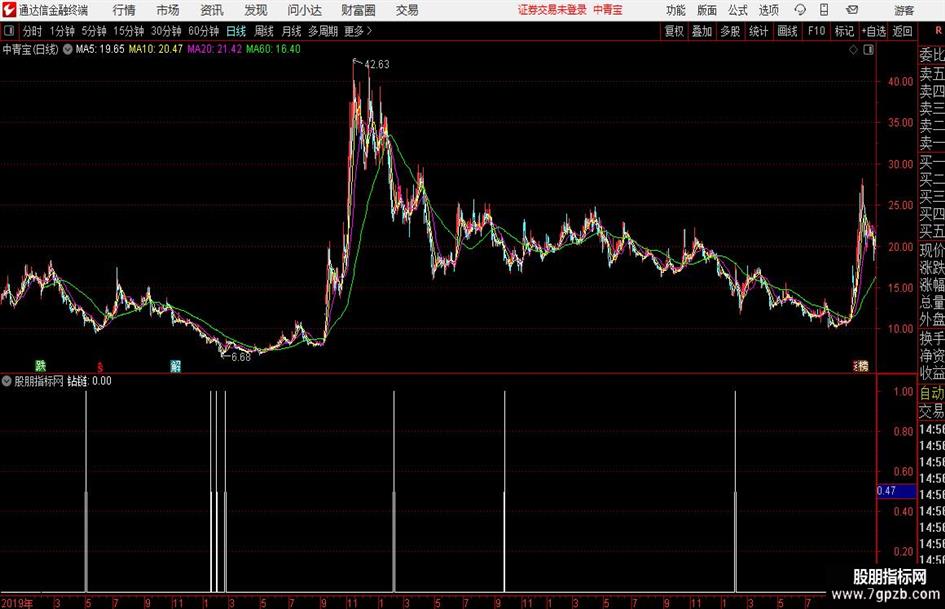Click the 42.63 high price label
Image resolution: width=945 pixels, height=609 pixels.
tap(377, 65)
